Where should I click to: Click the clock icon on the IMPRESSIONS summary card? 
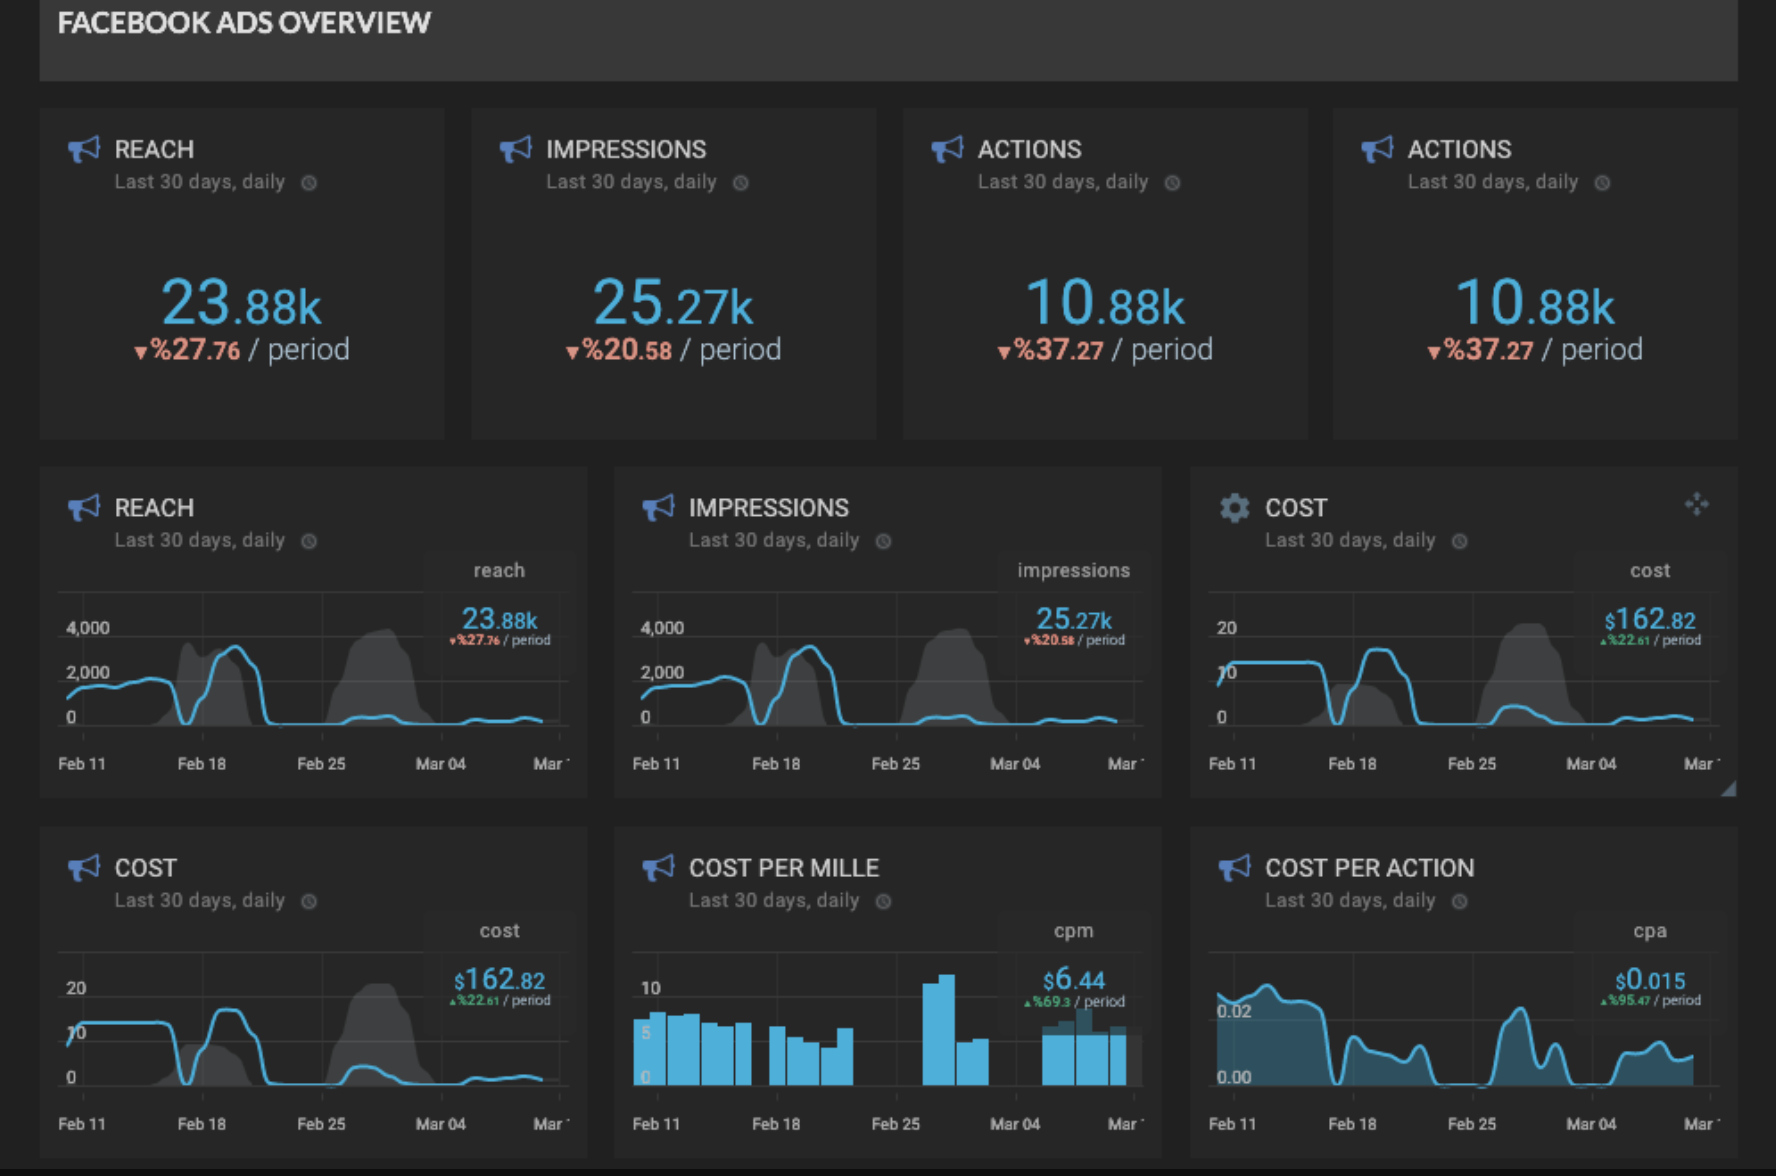pyautogui.click(x=741, y=183)
